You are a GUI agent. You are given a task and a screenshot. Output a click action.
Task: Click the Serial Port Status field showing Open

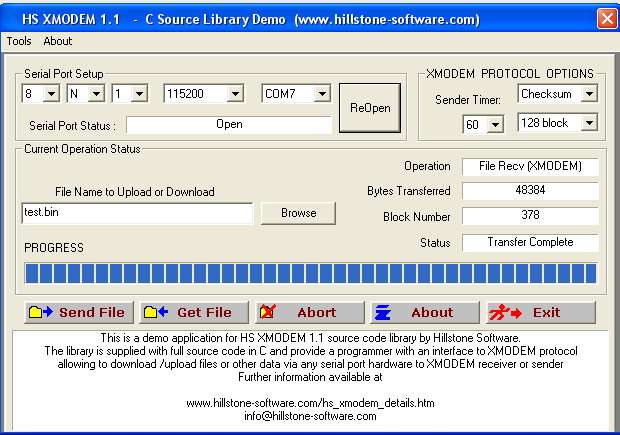click(229, 125)
